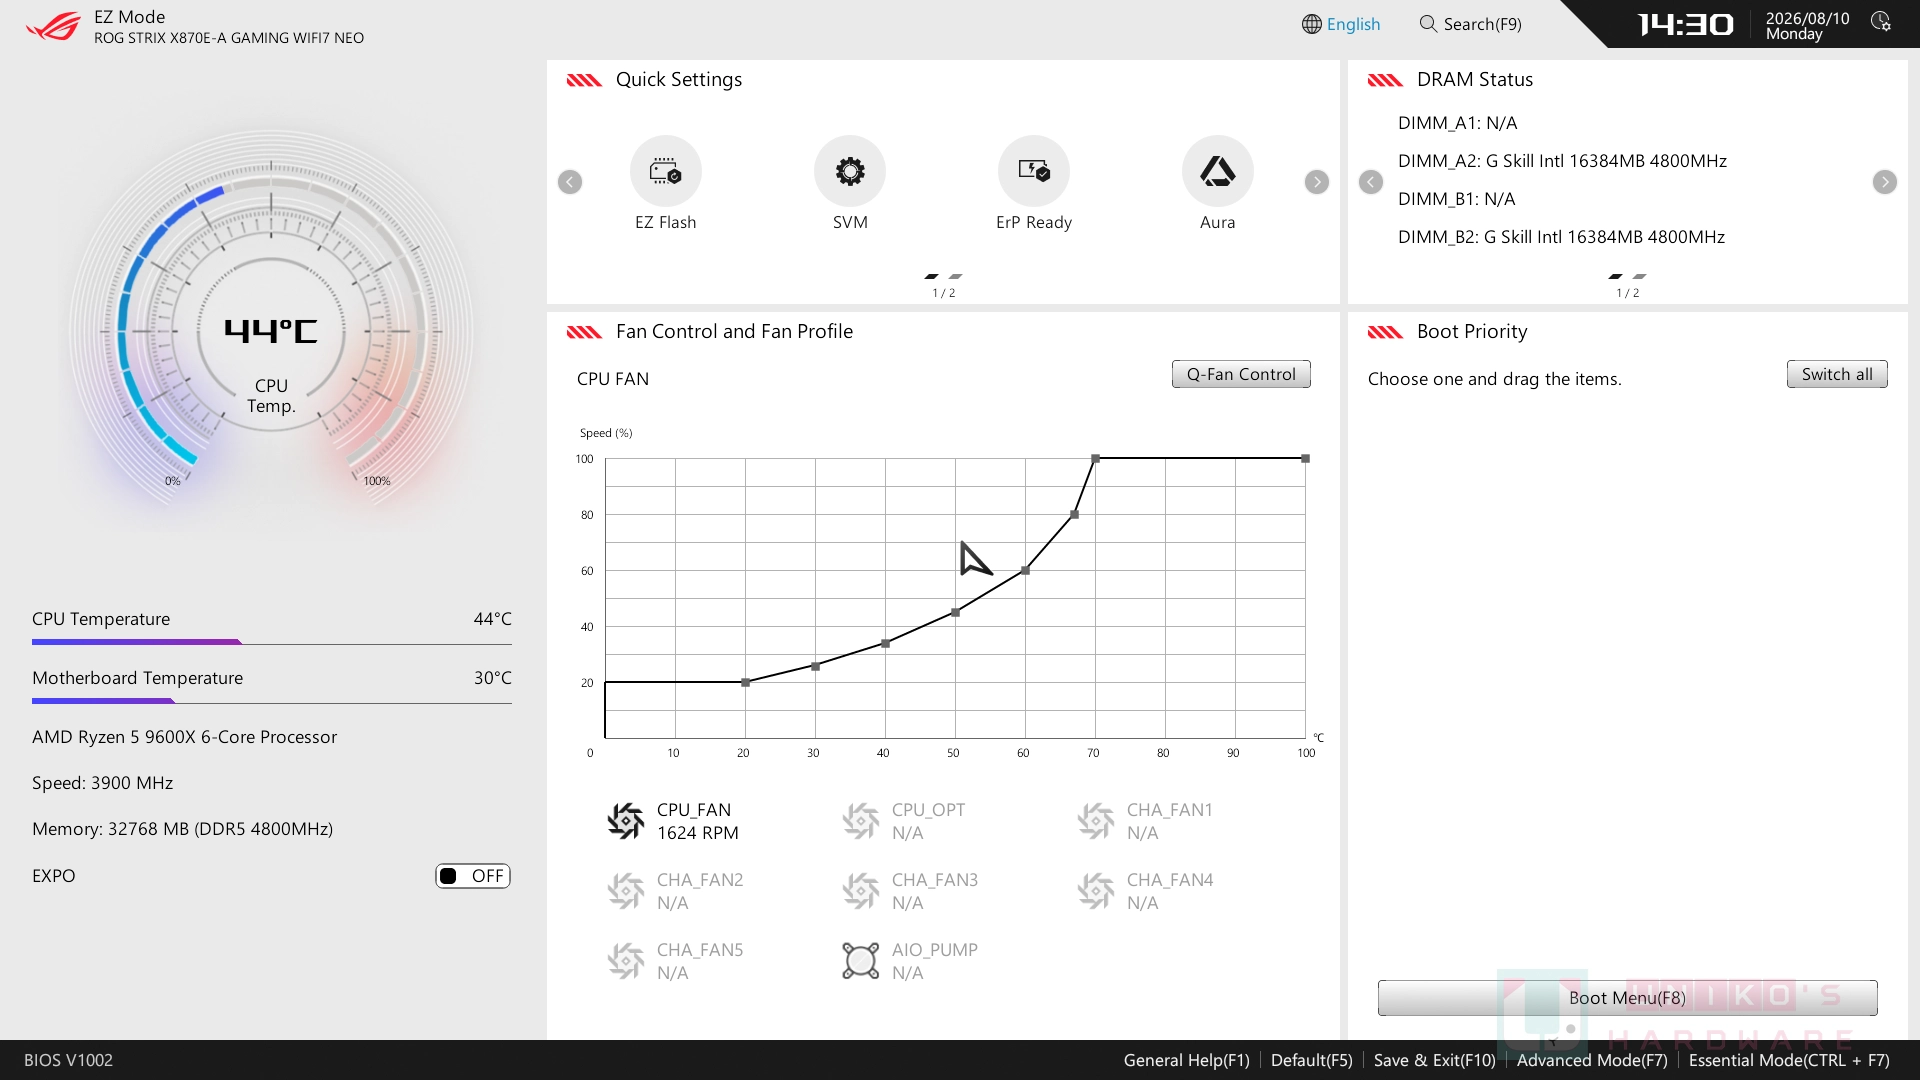
Task: Click the Choose one and drag the items text
Action: point(1494,379)
